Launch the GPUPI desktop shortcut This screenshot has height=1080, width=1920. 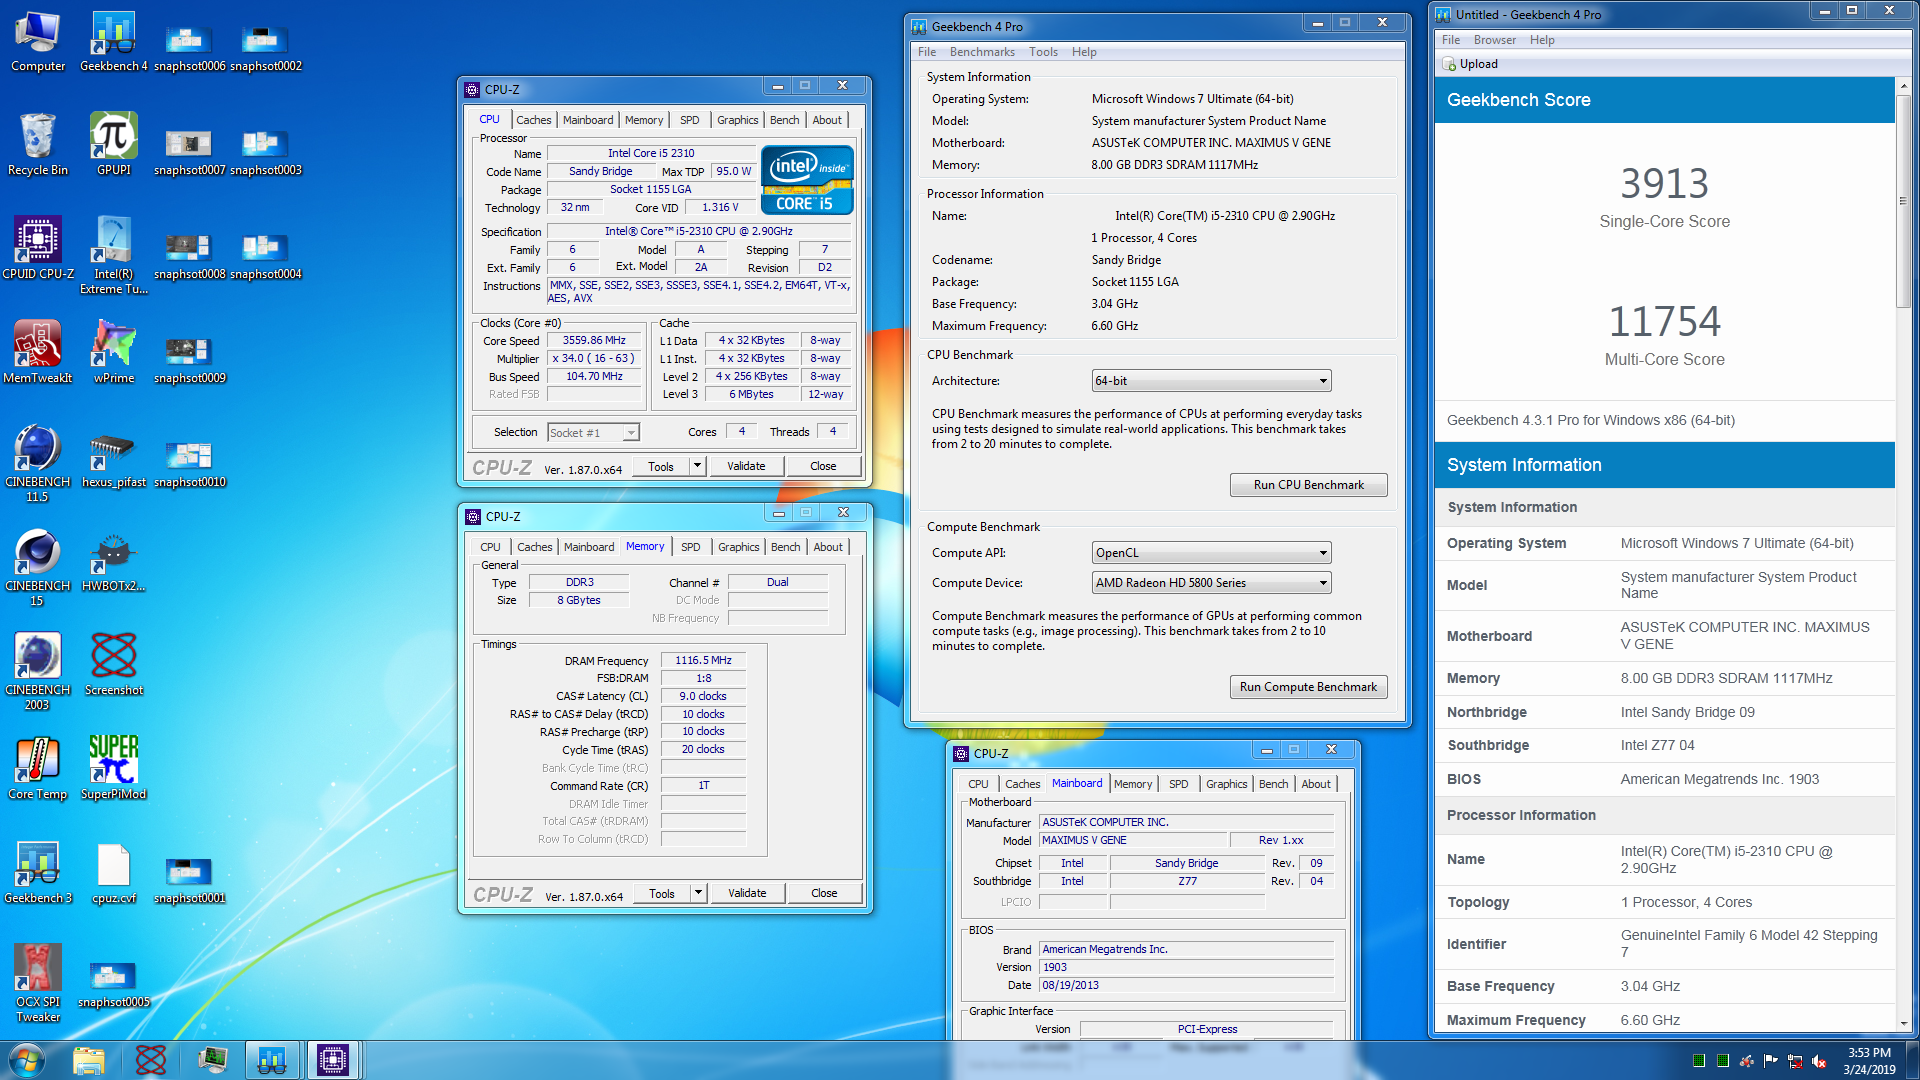coord(114,145)
